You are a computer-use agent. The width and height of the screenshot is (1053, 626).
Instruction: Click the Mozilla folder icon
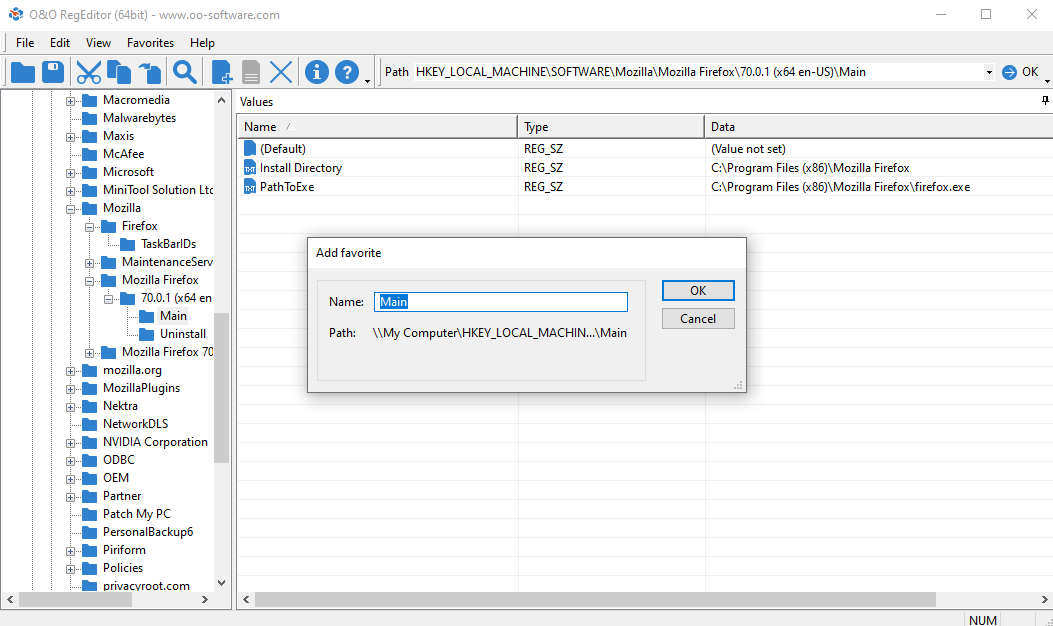tap(89, 208)
